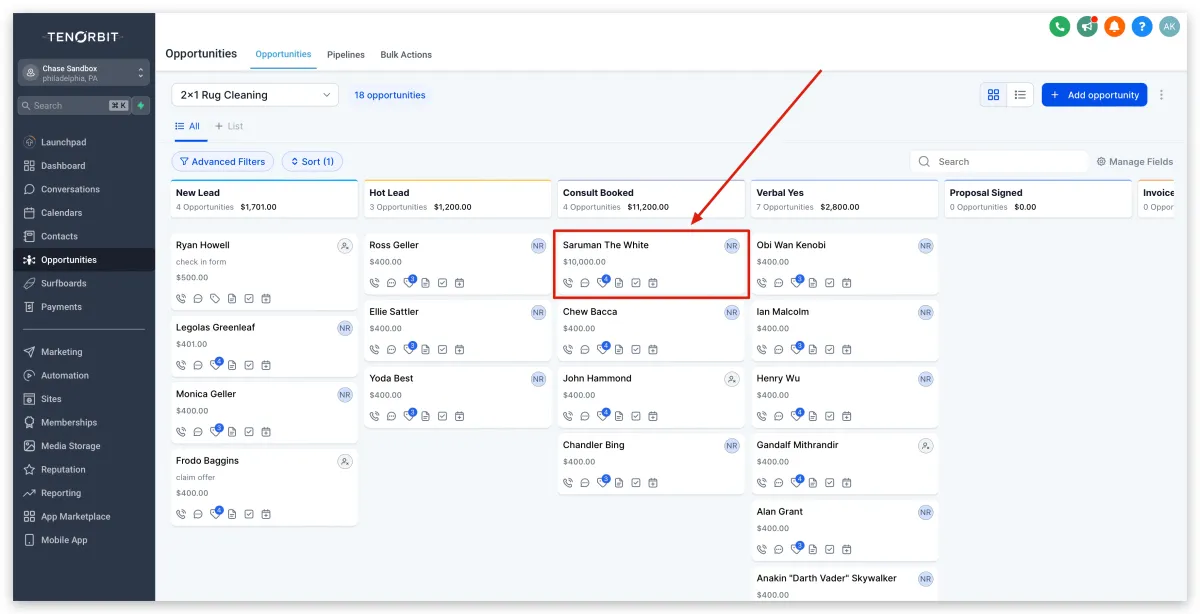Open the Sort (1) dropdown

(x=312, y=161)
